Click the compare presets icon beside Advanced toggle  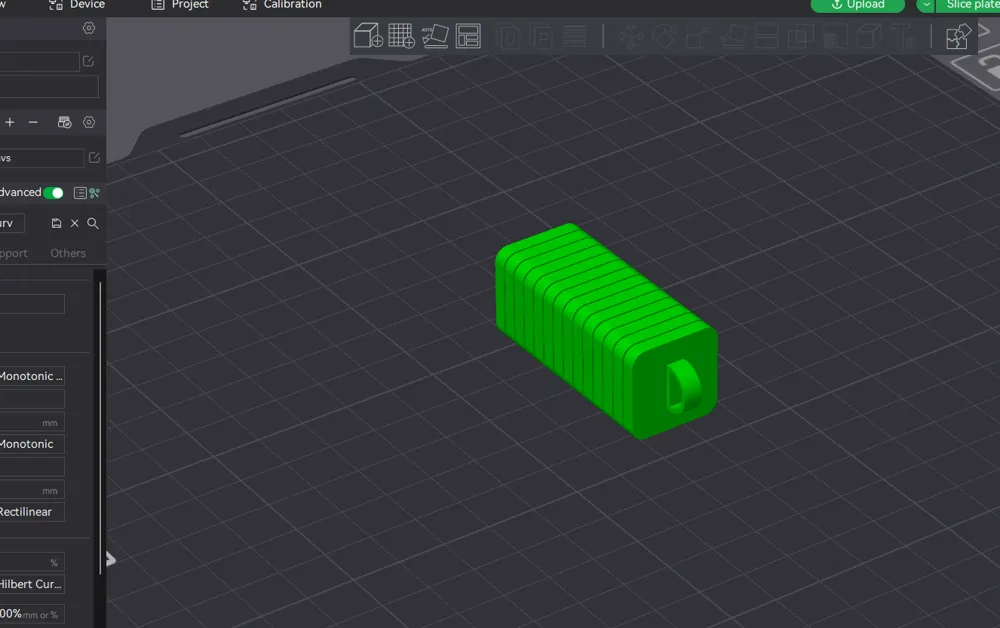point(95,193)
